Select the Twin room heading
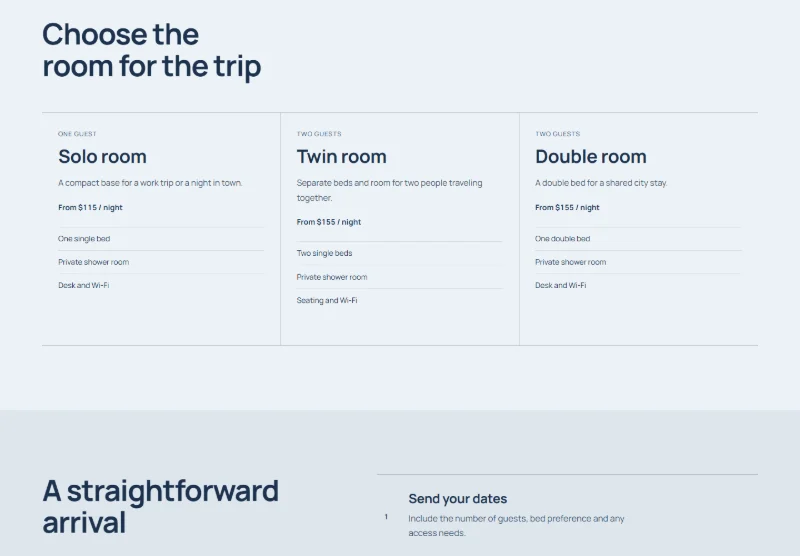Screen dimensions: 800x556 (341, 157)
